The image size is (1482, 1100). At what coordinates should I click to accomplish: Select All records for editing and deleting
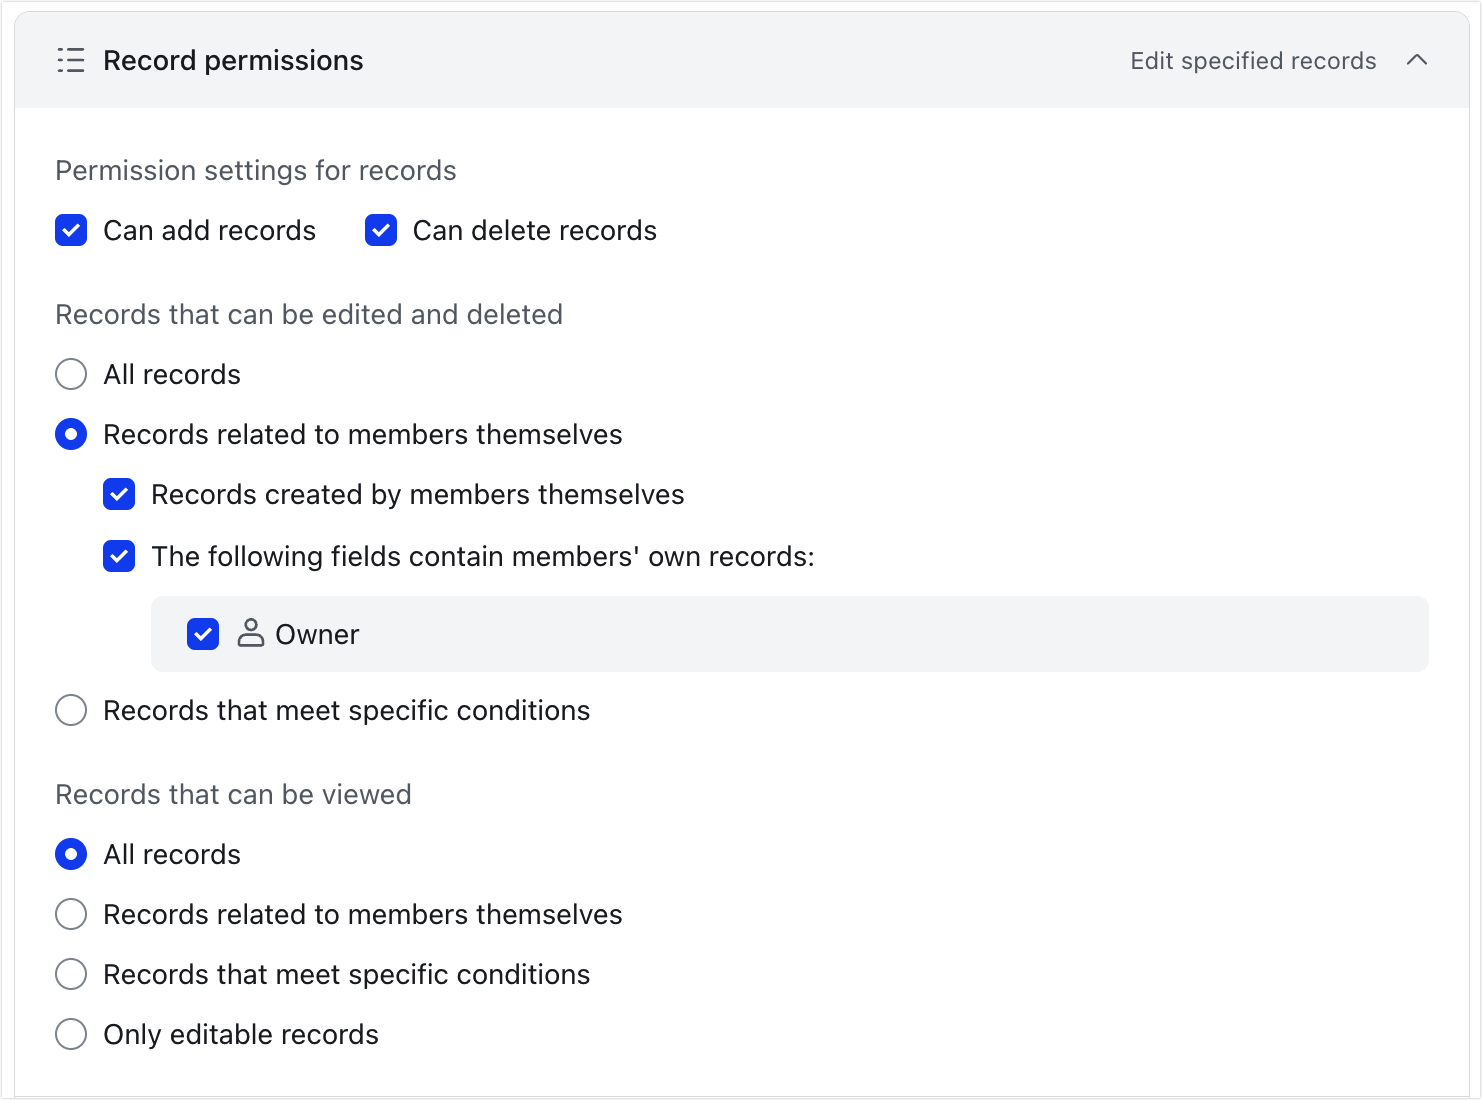[71, 374]
